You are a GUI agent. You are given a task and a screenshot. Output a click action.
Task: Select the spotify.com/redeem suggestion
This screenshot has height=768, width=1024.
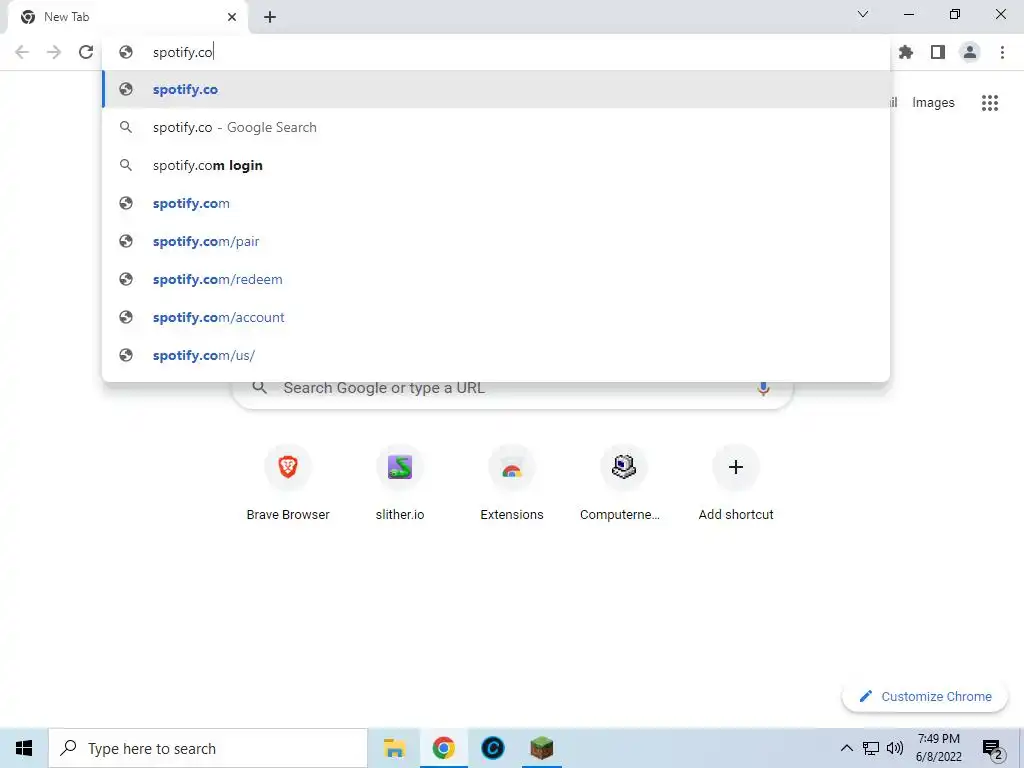tap(496, 279)
